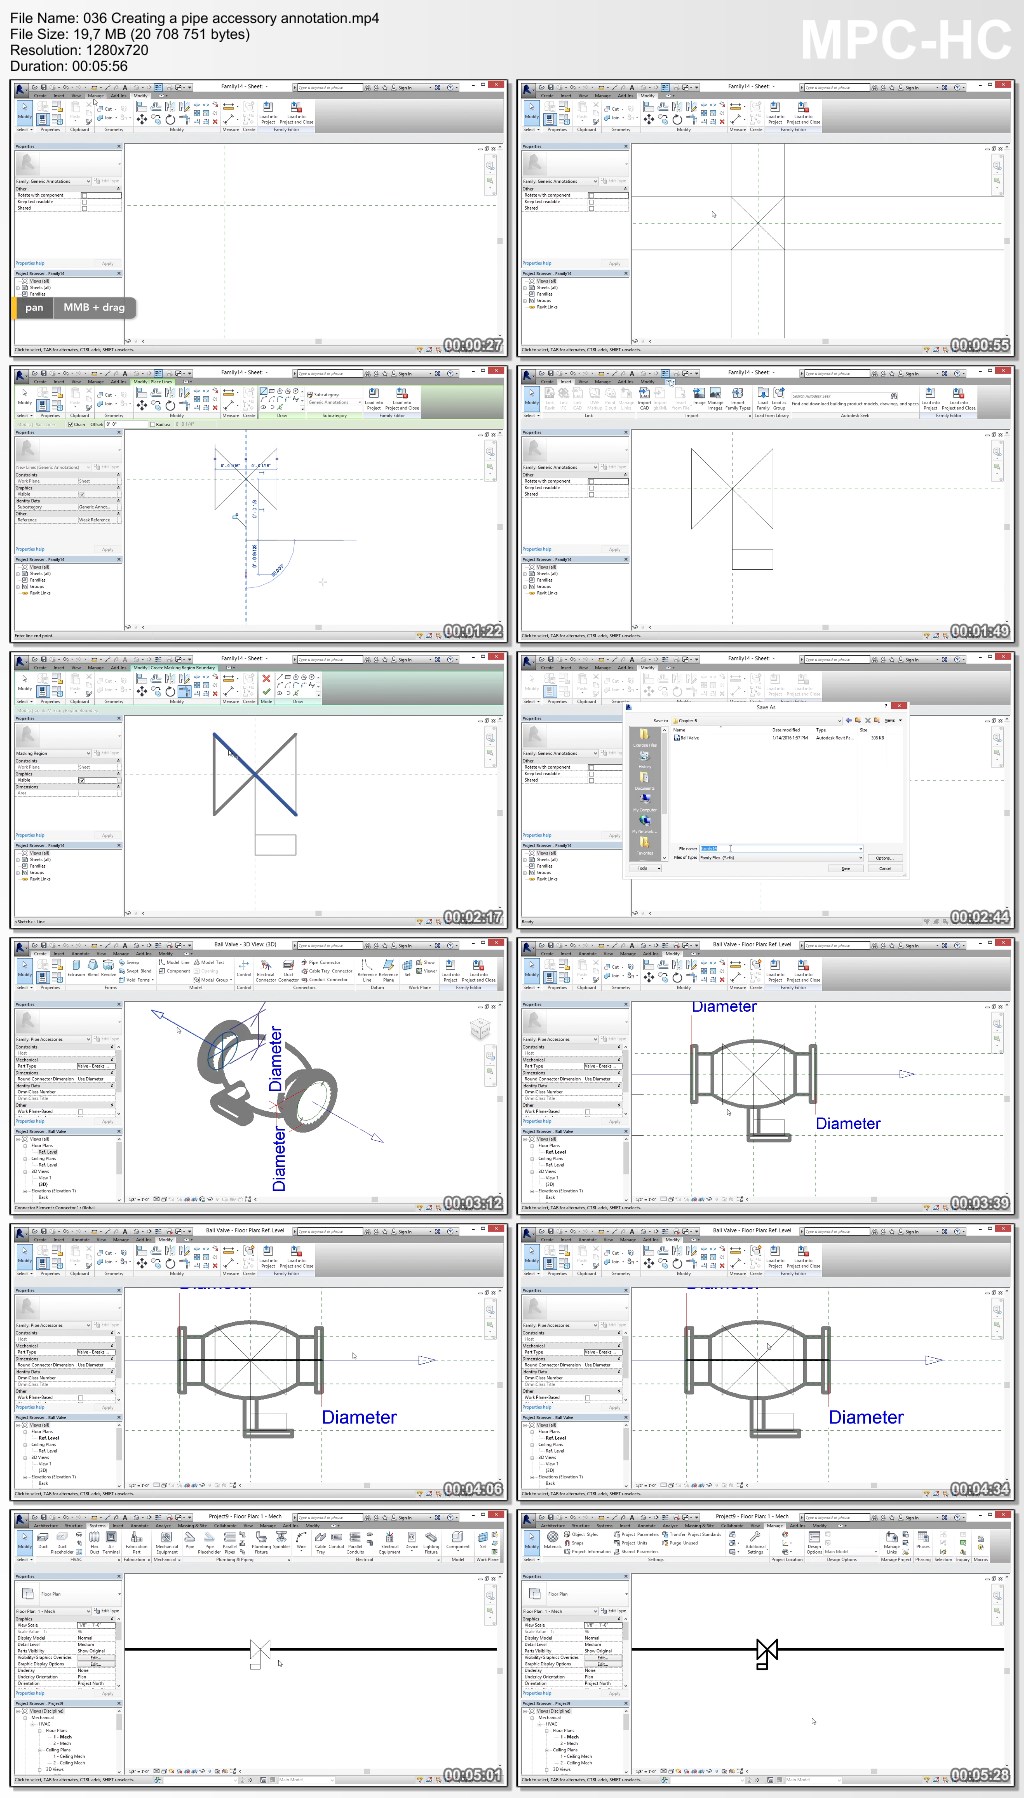Select the Ball Valve file row in Save As
The height and width of the screenshot is (1798, 1024).
point(780,738)
